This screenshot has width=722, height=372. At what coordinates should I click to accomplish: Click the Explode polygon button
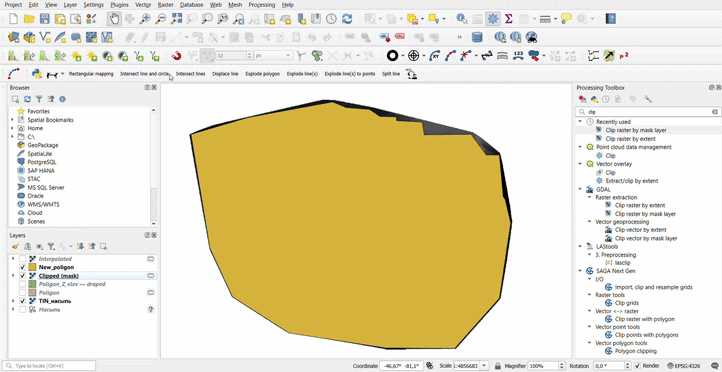pos(262,74)
